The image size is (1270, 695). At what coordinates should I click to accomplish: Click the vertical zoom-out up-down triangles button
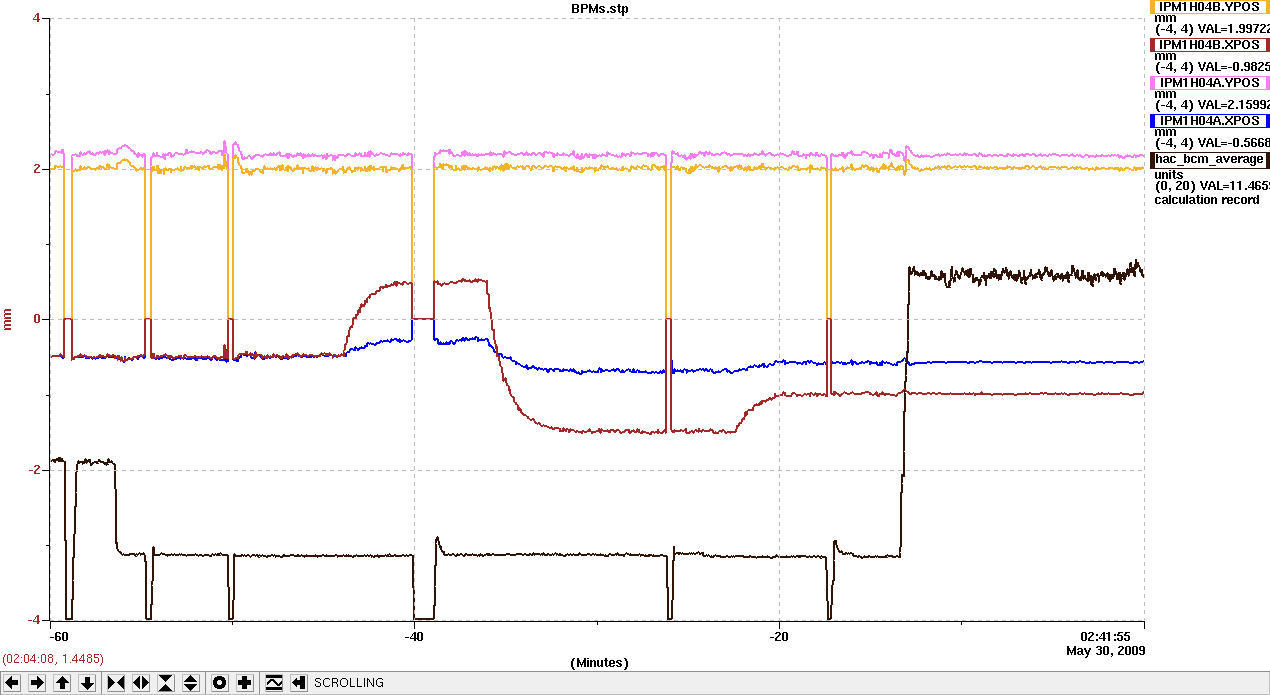pos(191,683)
